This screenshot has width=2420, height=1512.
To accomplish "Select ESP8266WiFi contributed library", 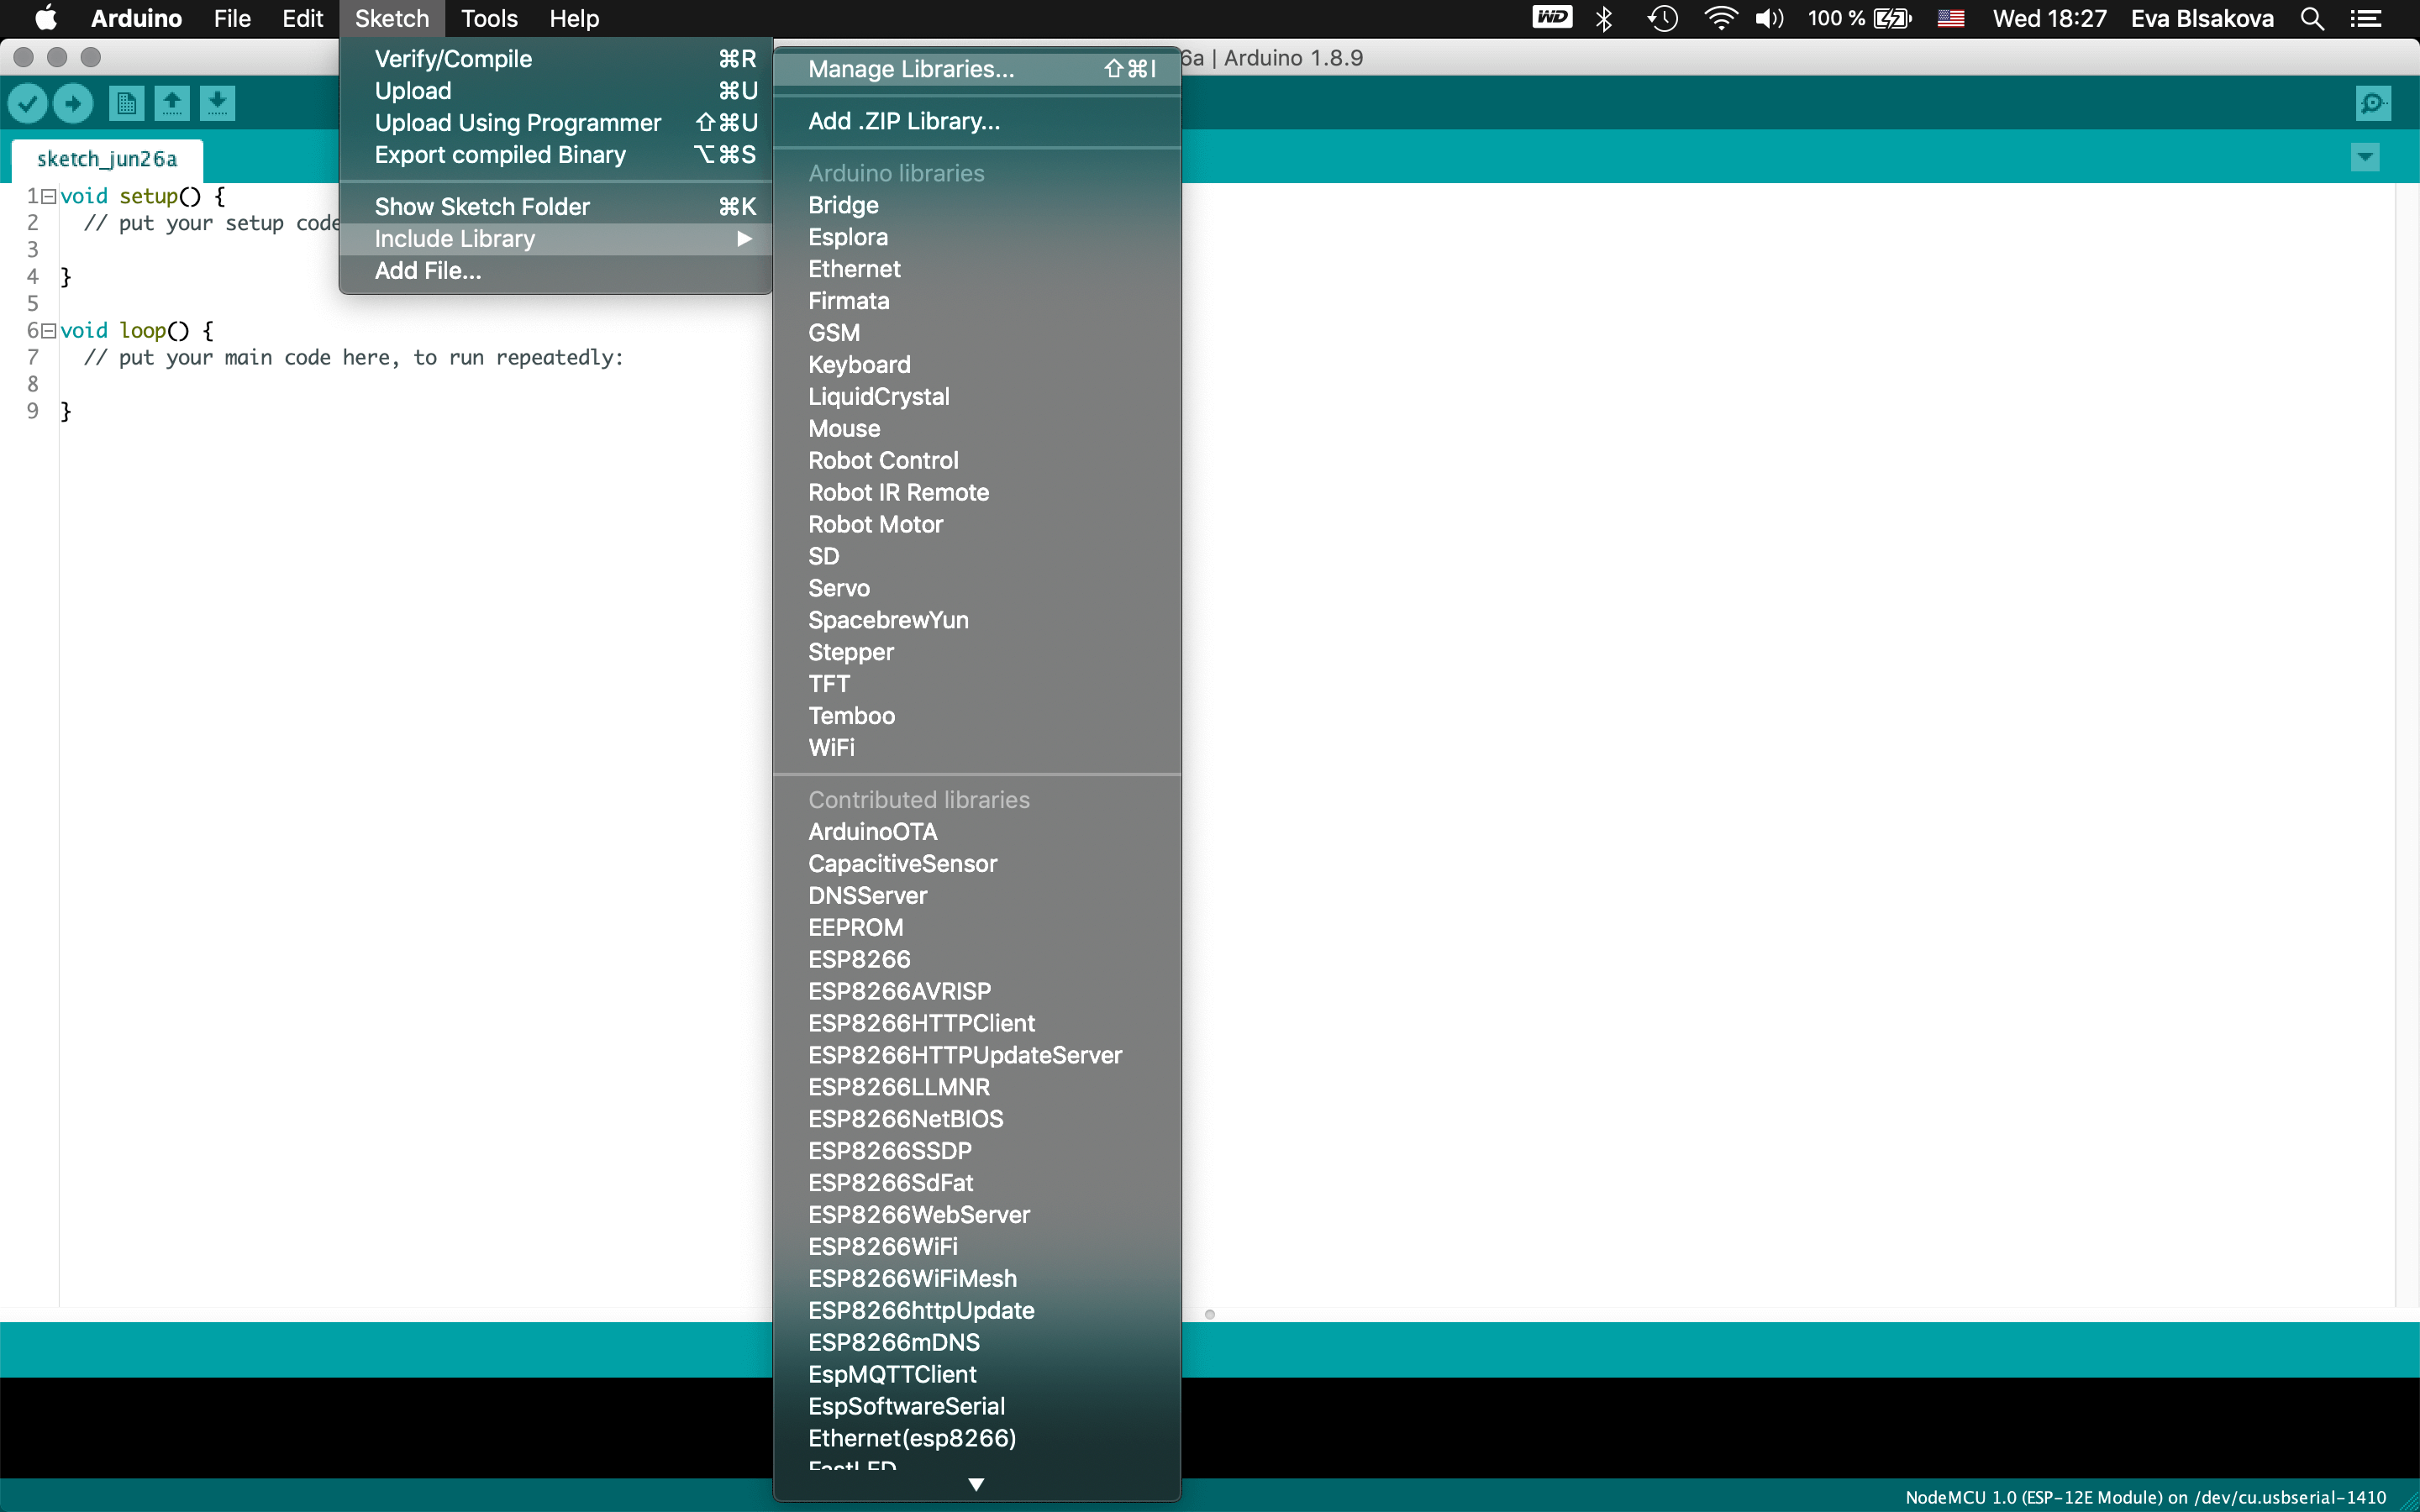I will 883,1246.
